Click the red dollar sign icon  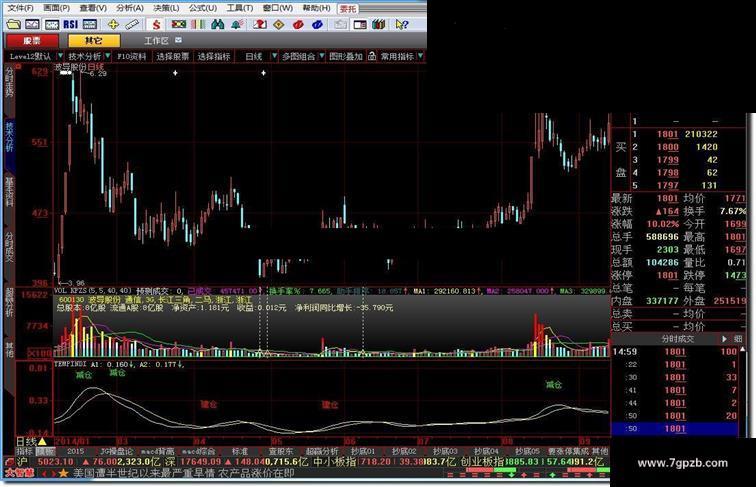pos(156,24)
